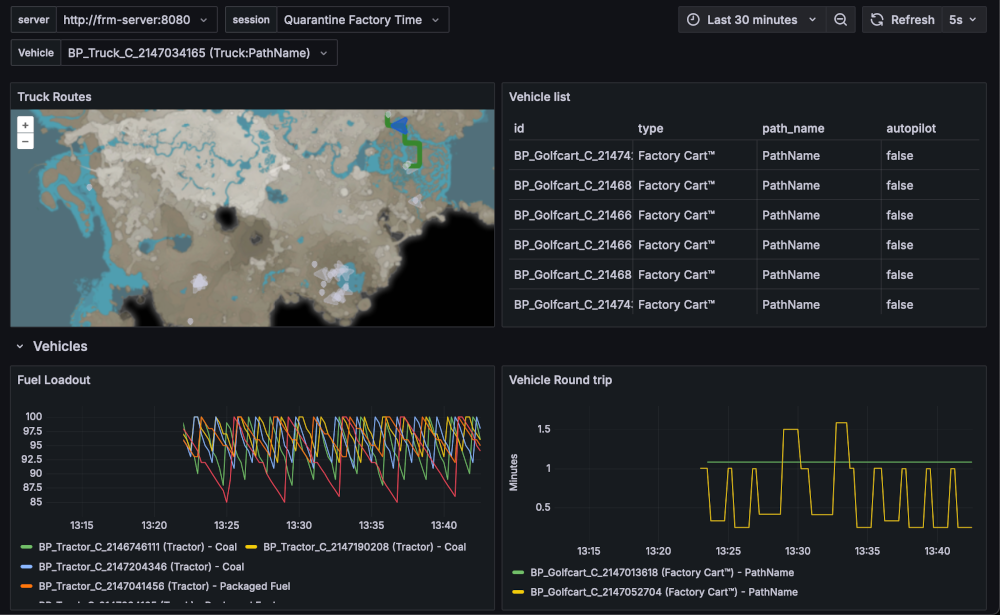Click the blue truck marker on map
Image resolution: width=1000 pixels, height=615 pixels.
[400, 125]
